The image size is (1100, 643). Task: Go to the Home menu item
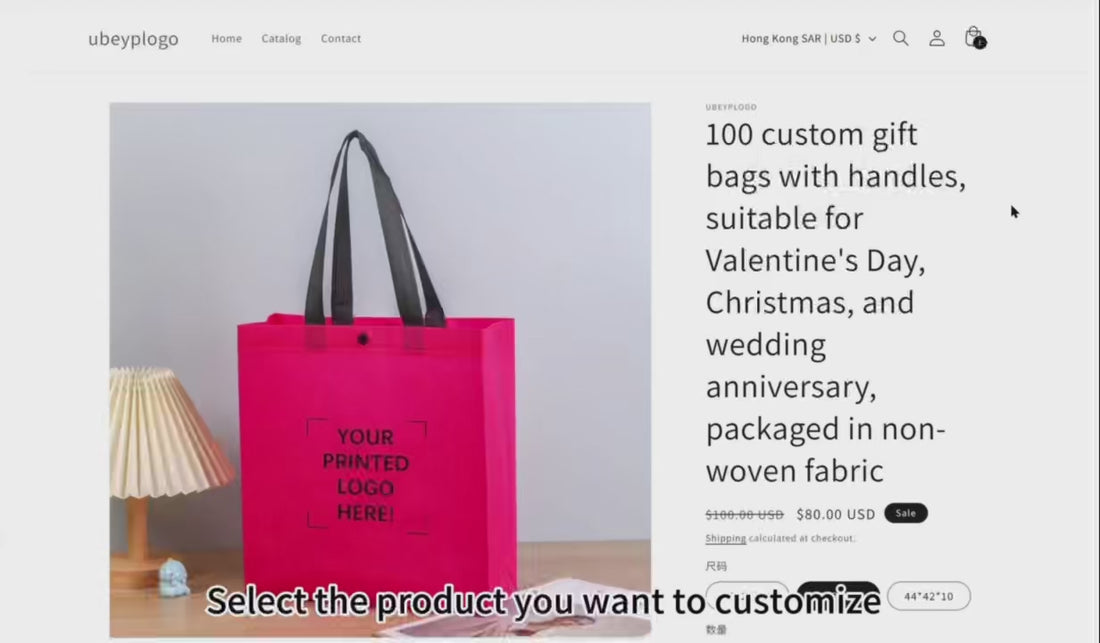coord(227,39)
